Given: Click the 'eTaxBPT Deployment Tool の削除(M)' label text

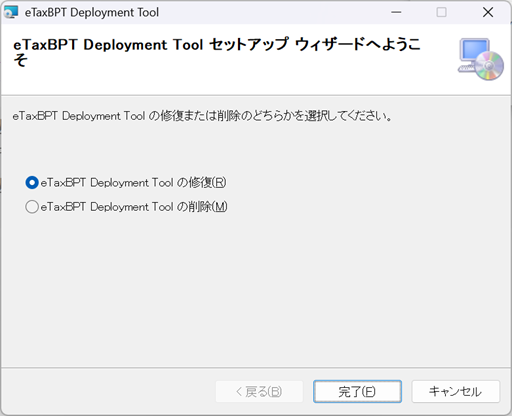Looking at the screenshot, I should [134, 207].
